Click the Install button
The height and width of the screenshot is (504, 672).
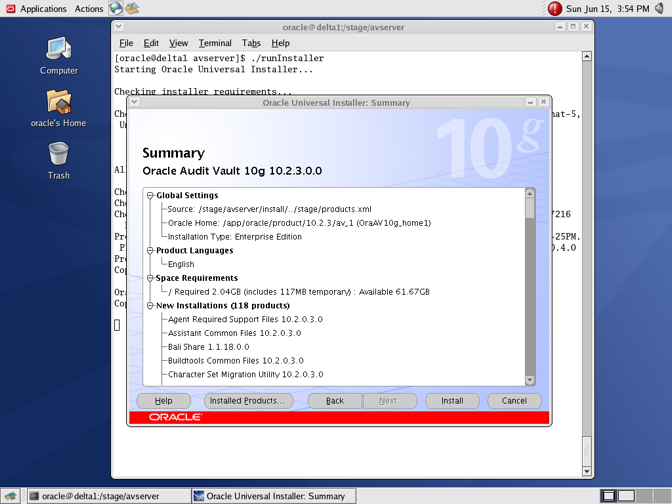[452, 401]
